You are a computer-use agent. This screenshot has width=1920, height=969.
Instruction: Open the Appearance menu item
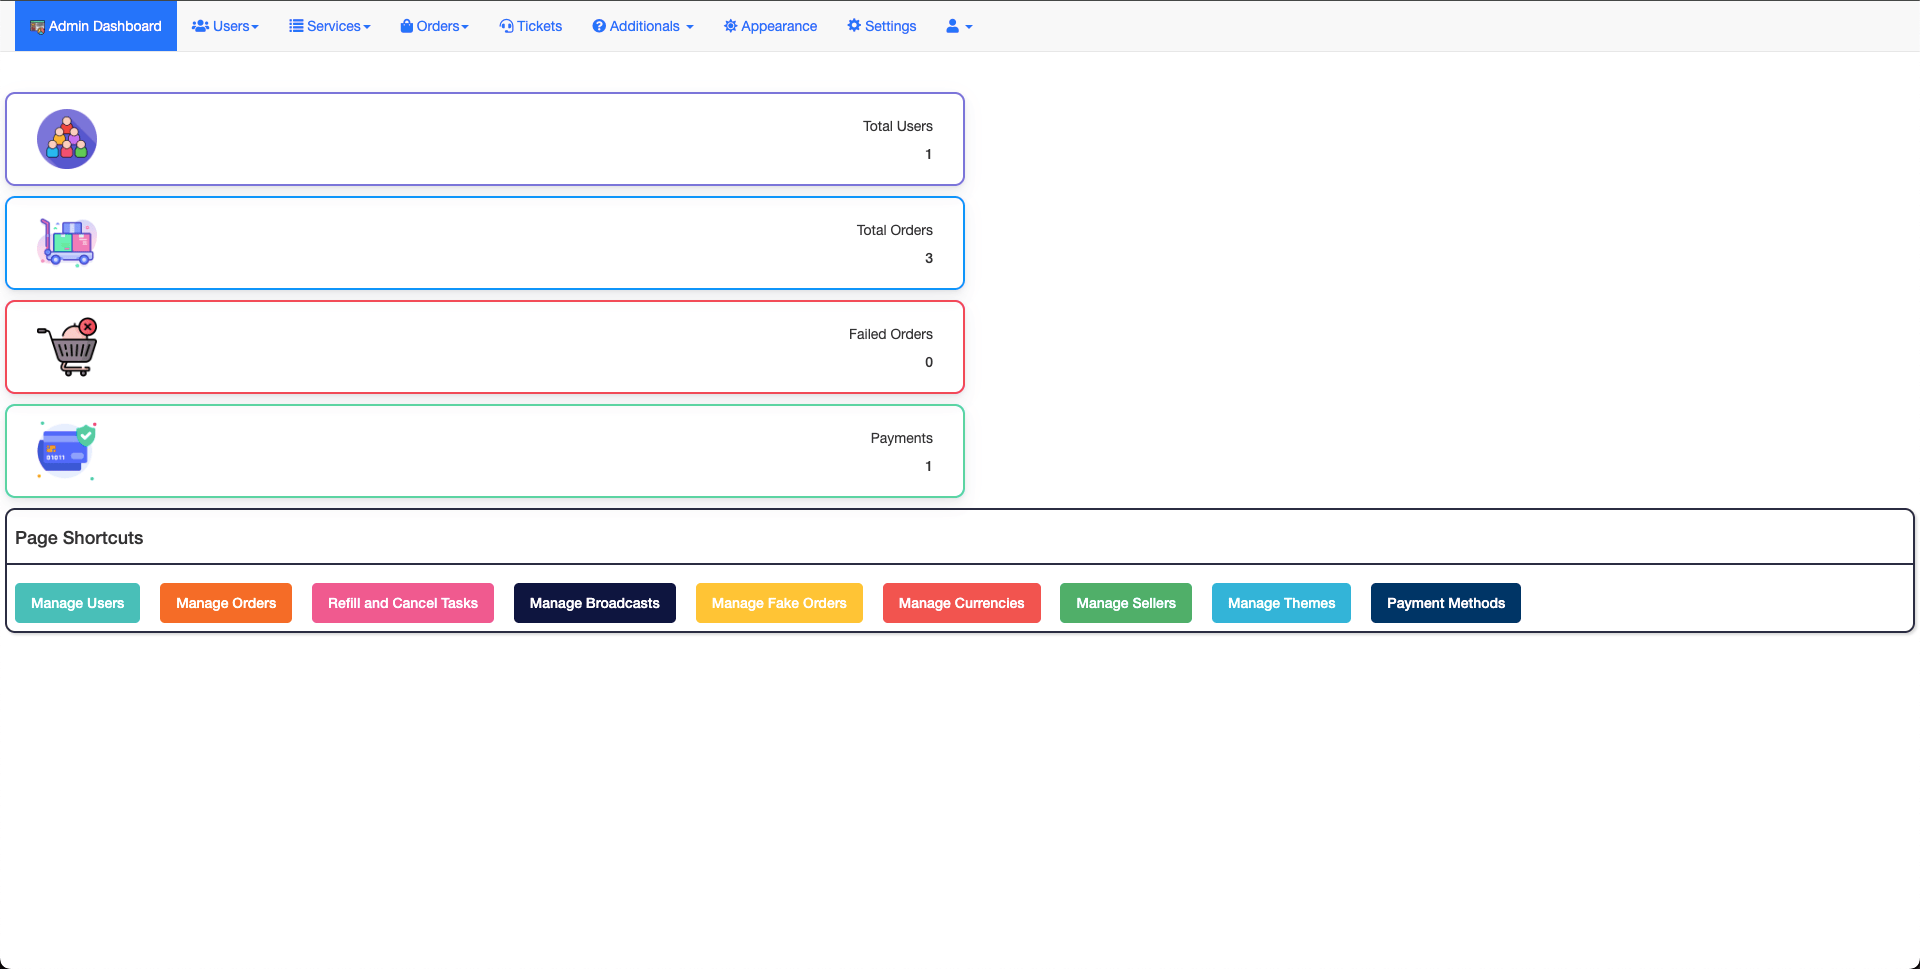[x=778, y=26]
